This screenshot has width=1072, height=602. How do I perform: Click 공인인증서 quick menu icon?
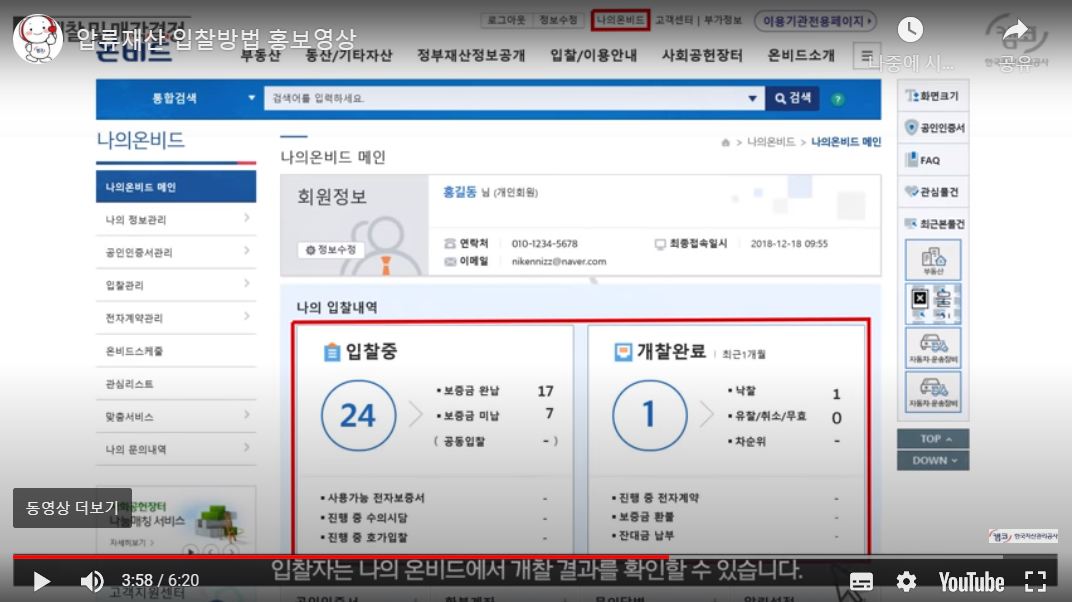point(933,128)
